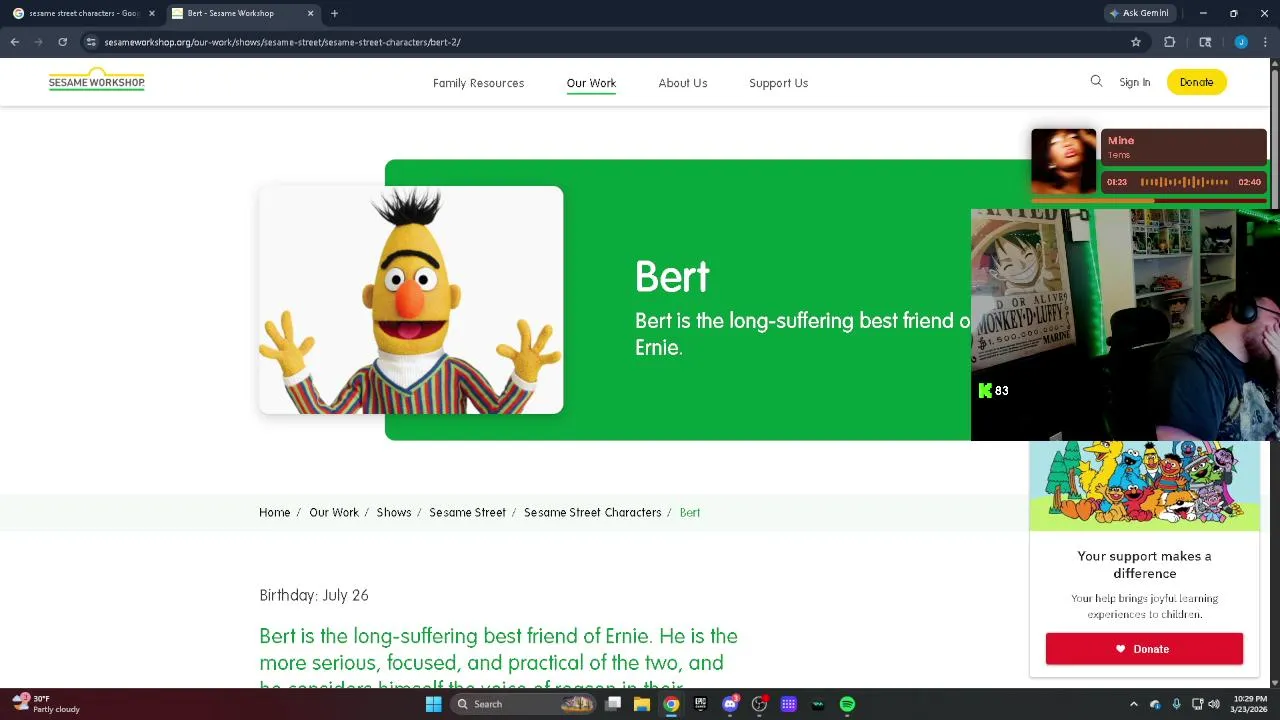Click the Bert character photo

pyautogui.click(x=411, y=300)
